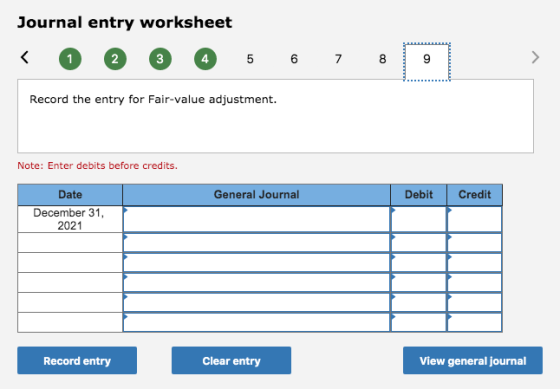Click the Clear entry button

[x=231, y=360]
